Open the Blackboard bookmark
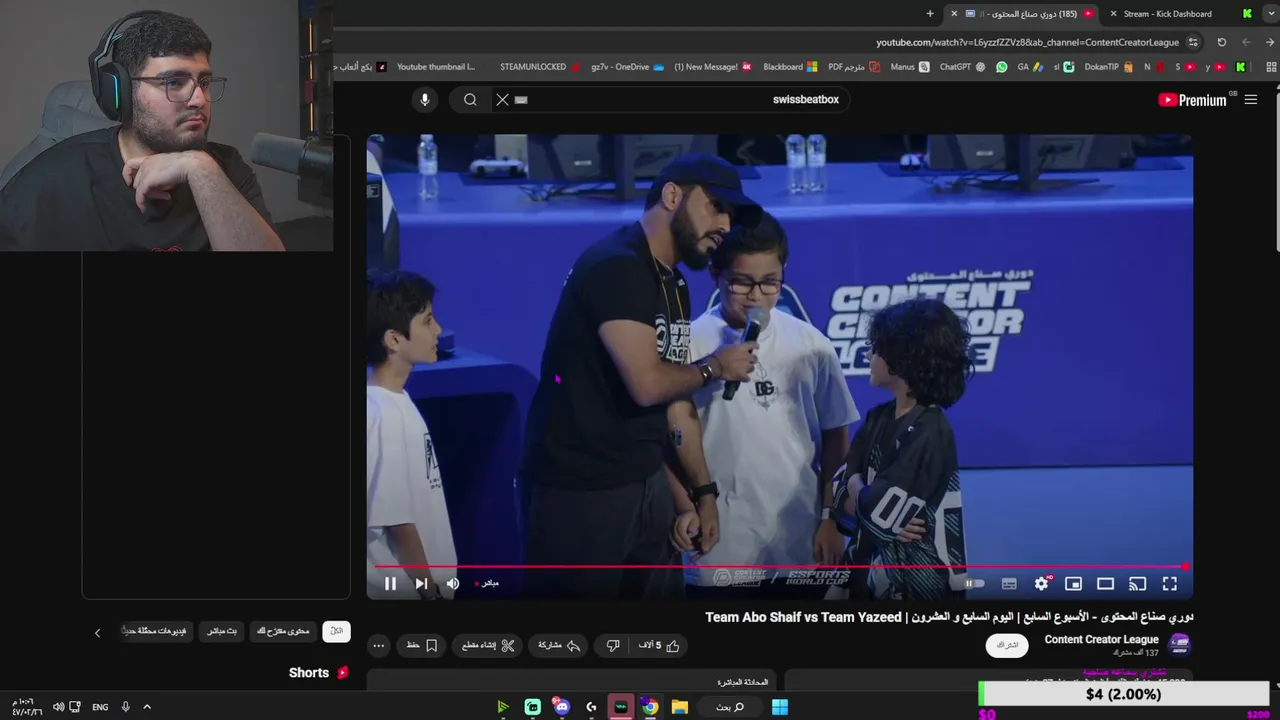The width and height of the screenshot is (1280, 720). (790, 67)
